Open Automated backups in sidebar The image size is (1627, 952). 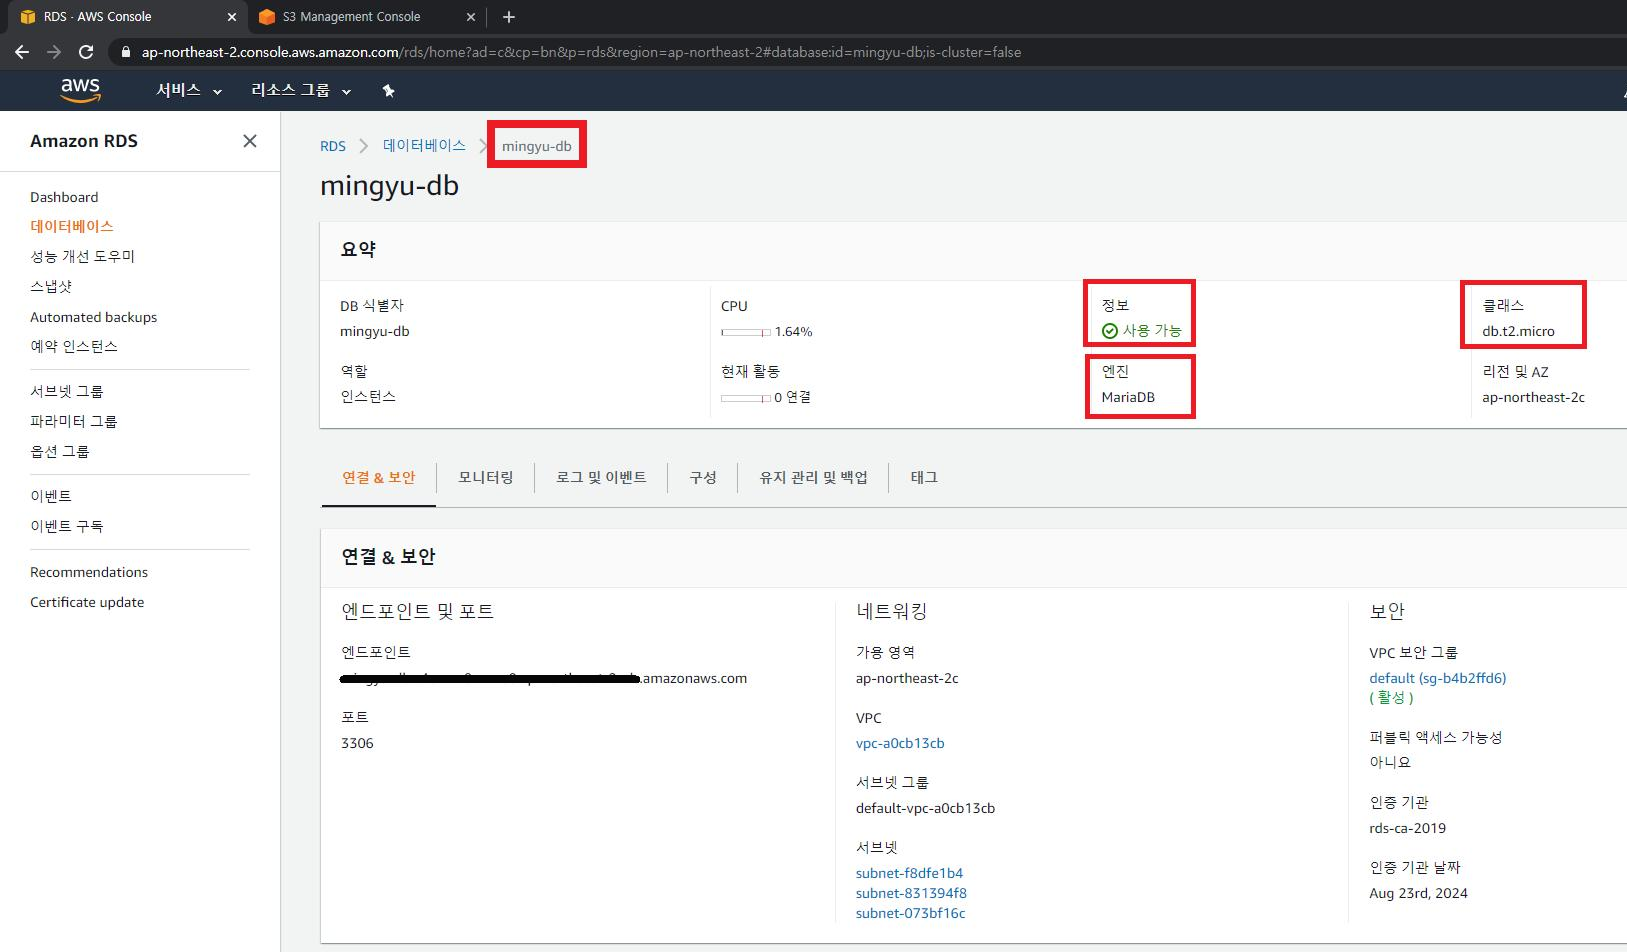coord(93,317)
